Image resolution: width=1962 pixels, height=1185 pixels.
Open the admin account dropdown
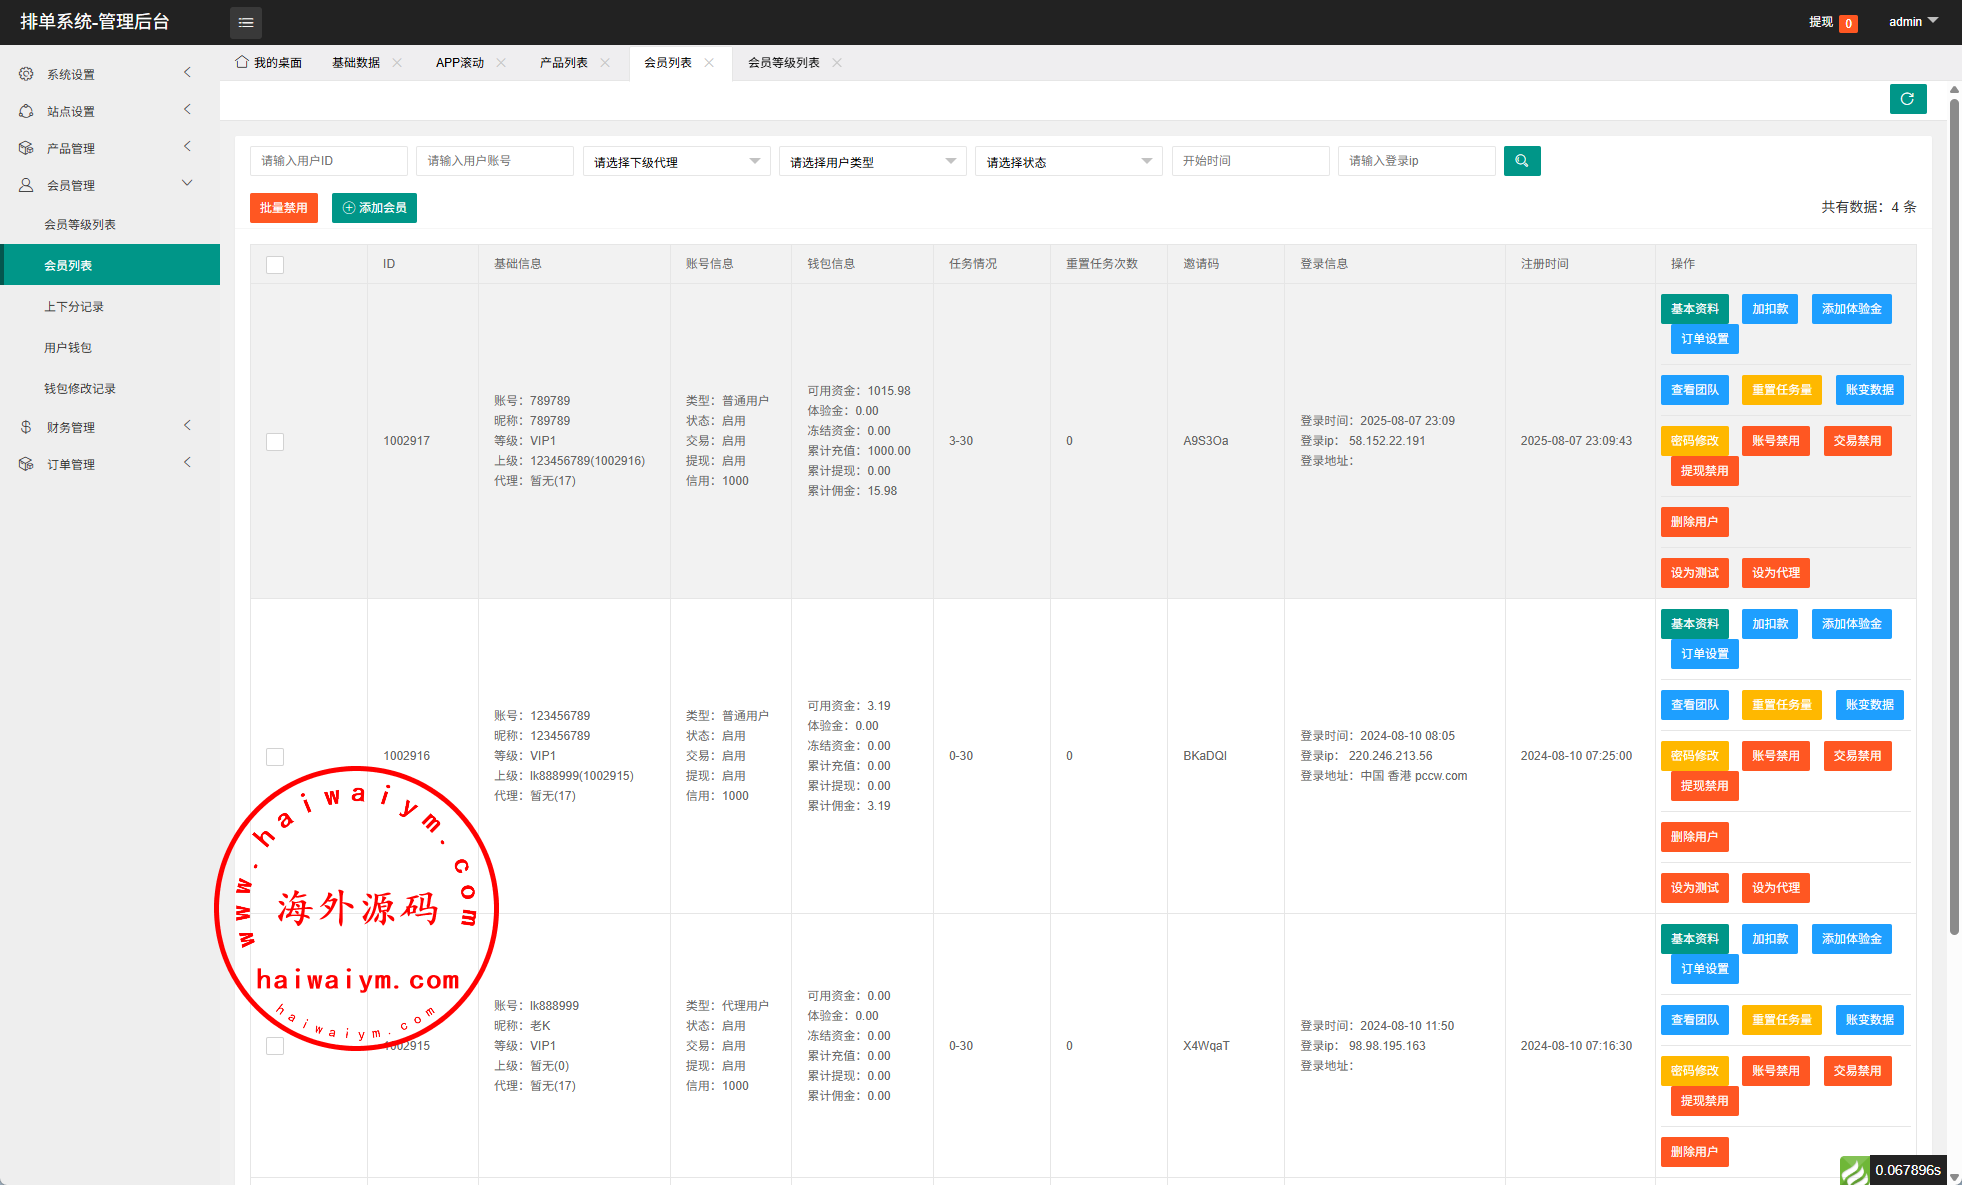[1912, 22]
